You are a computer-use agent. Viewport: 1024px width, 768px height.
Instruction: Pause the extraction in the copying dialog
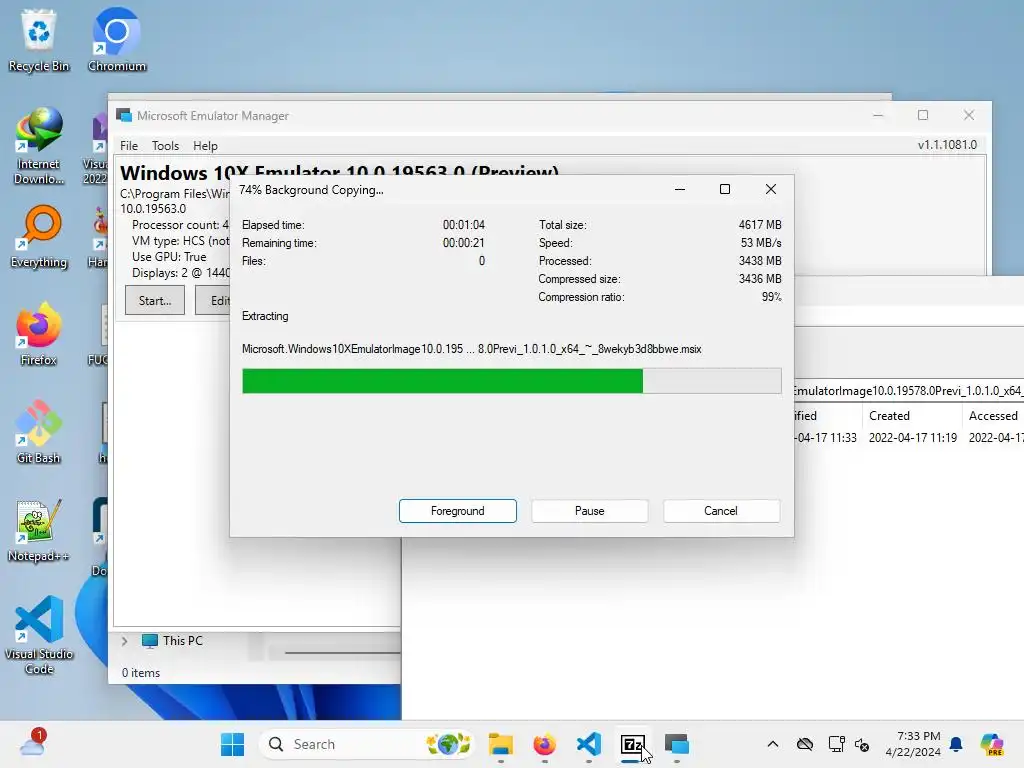coord(590,511)
